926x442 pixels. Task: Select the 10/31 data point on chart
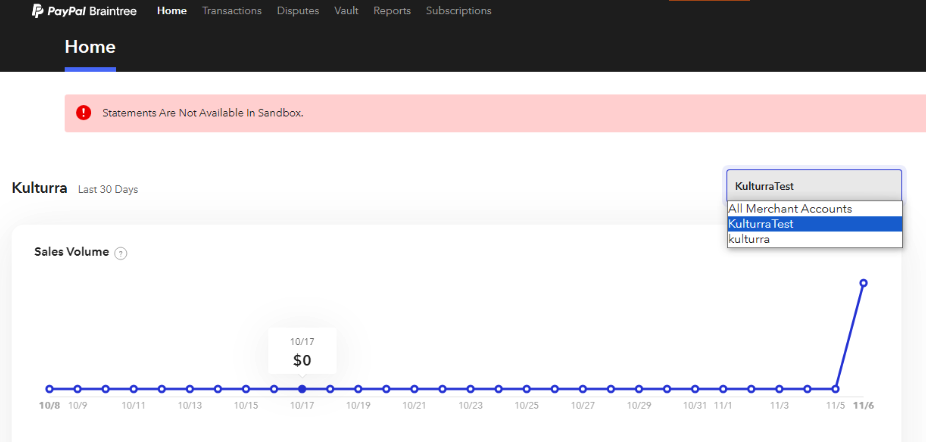[x=695, y=389]
